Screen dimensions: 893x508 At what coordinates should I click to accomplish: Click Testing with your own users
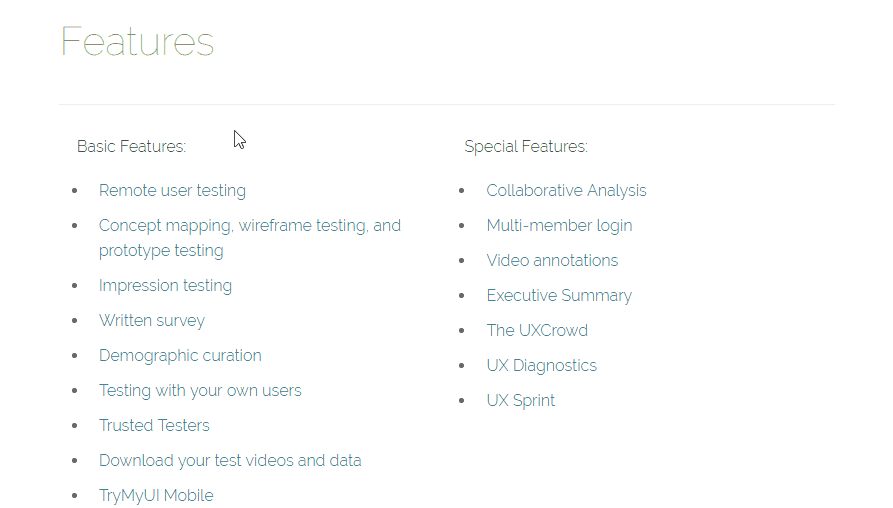(200, 391)
